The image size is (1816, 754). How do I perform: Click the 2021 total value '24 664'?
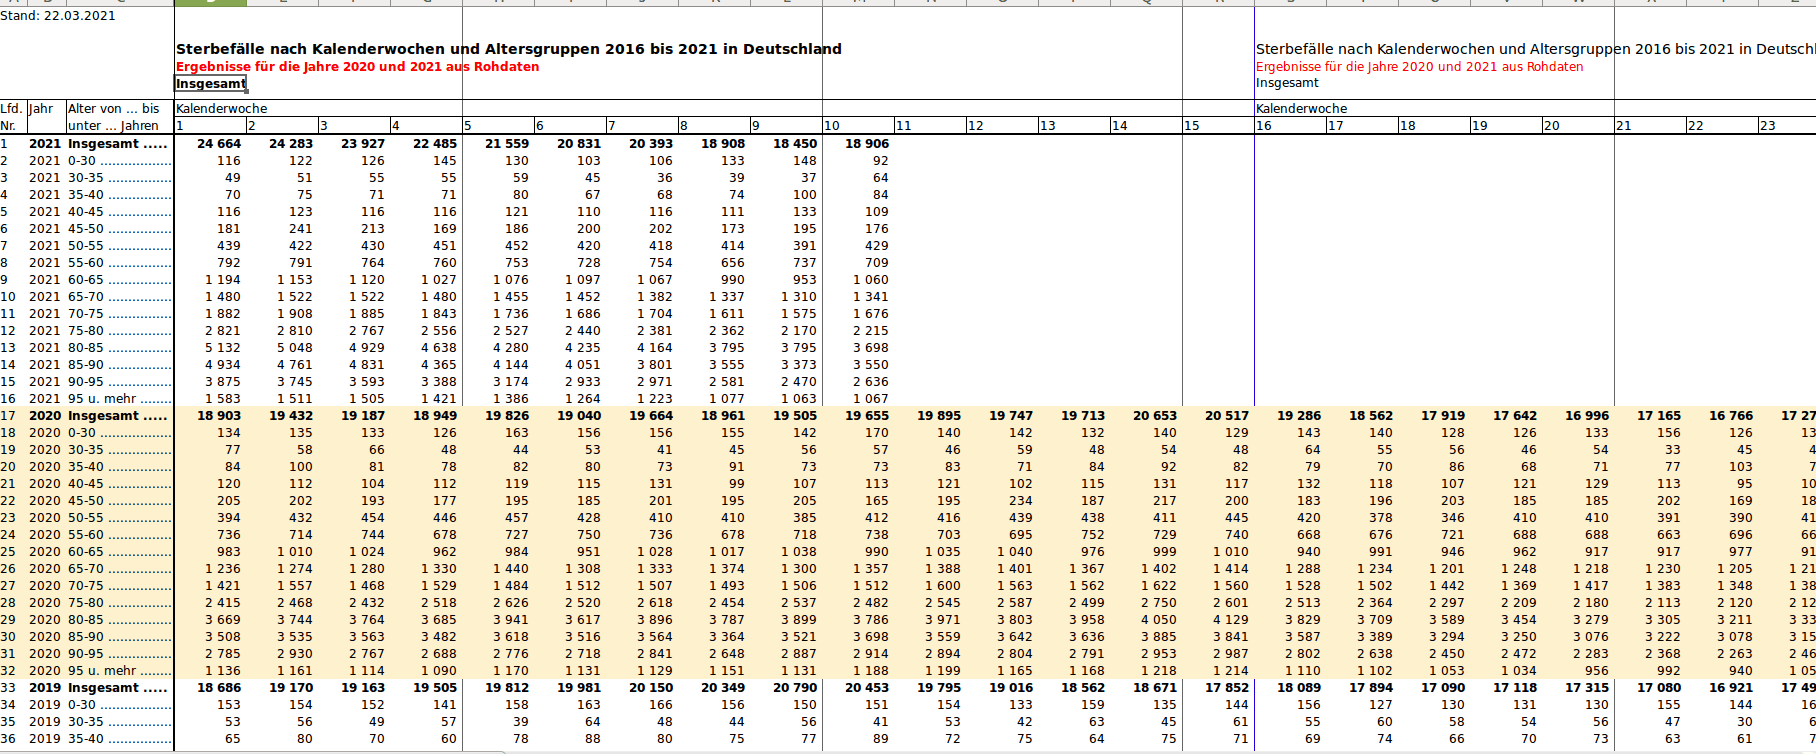tap(219, 144)
